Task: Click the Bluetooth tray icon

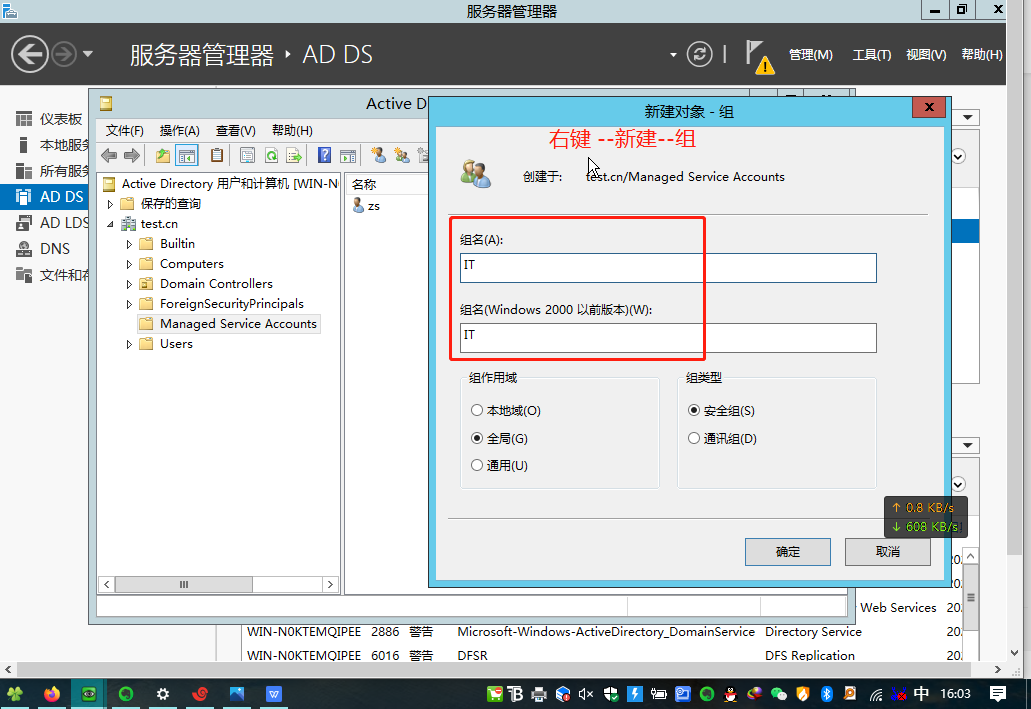Action: point(827,694)
